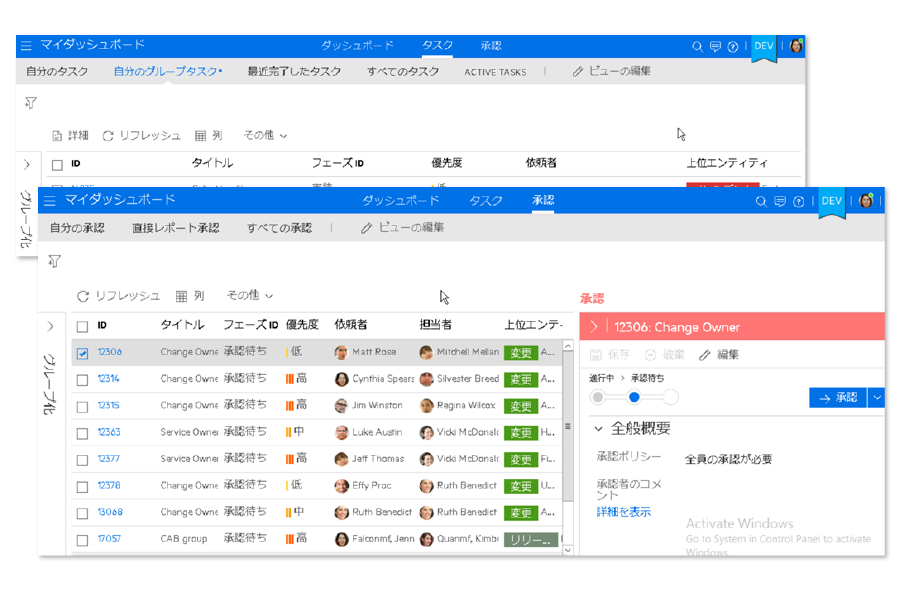The height and width of the screenshot is (600, 900).
Task: Collapse detail panel via 12306 header chevron
Action: (x=594, y=327)
